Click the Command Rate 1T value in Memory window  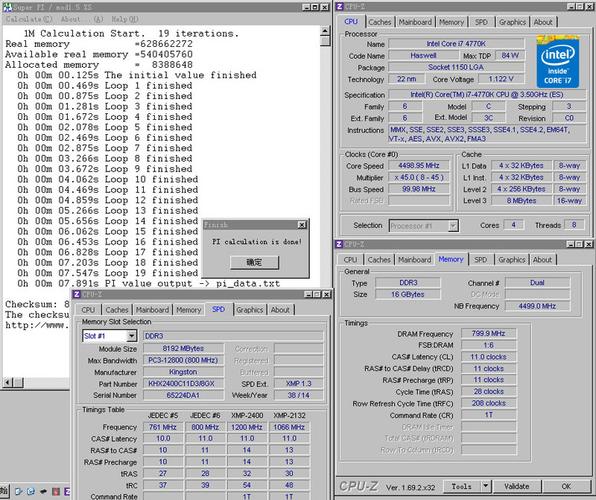(x=488, y=415)
